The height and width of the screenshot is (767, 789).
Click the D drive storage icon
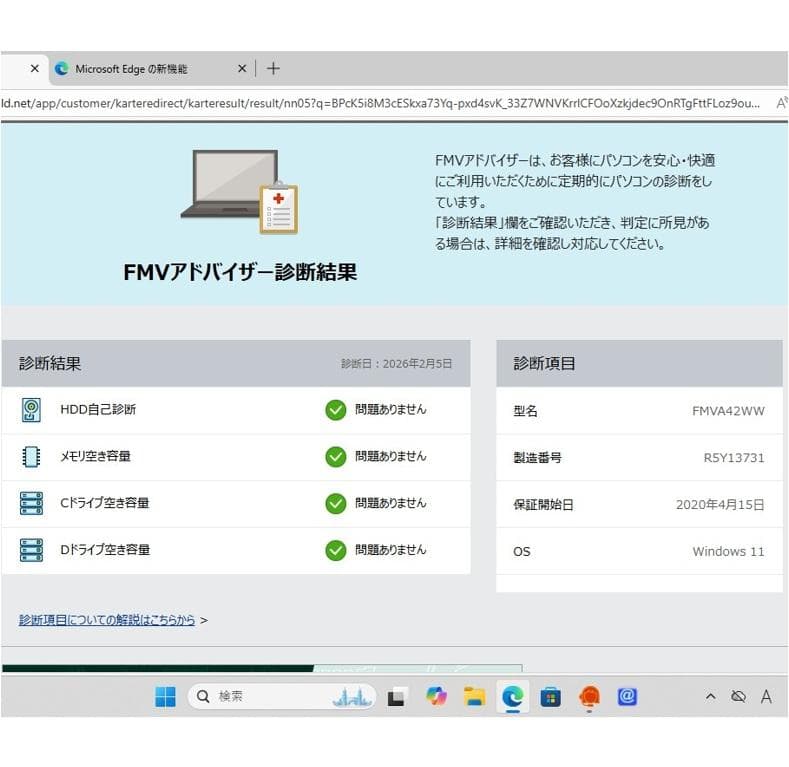[x=31, y=550]
